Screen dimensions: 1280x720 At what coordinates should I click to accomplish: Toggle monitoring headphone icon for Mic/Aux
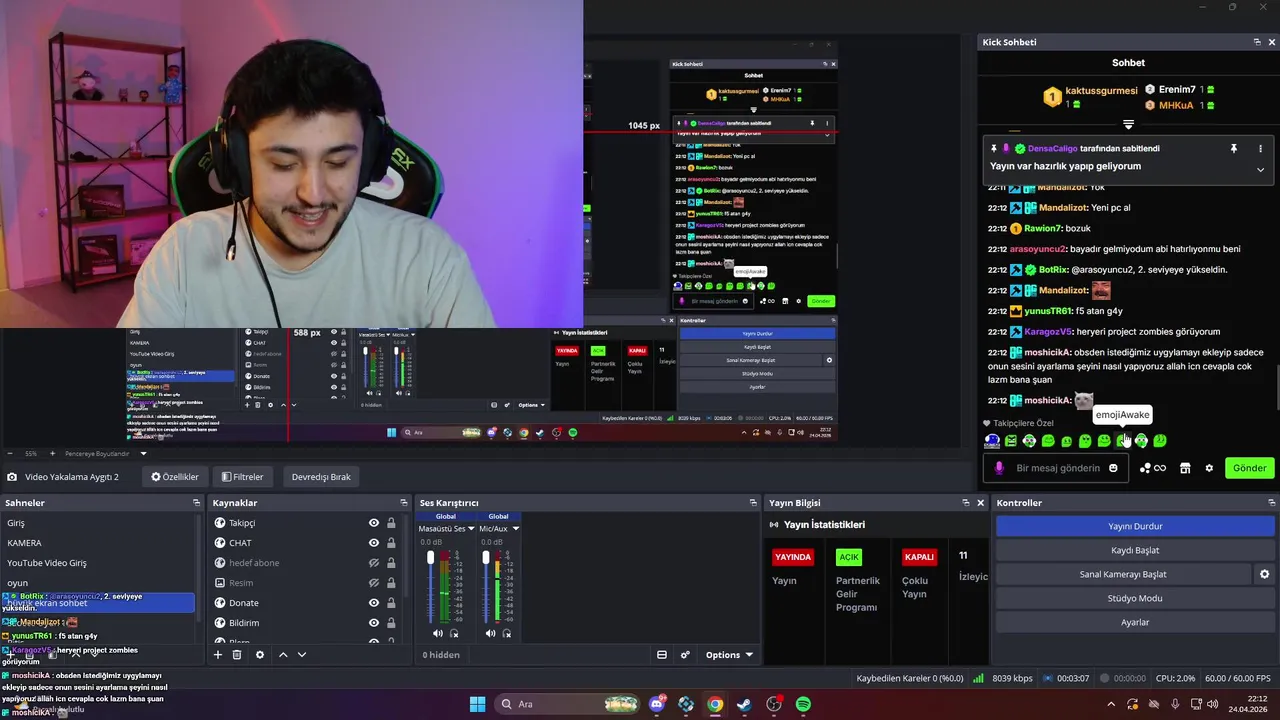click(506, 633)
